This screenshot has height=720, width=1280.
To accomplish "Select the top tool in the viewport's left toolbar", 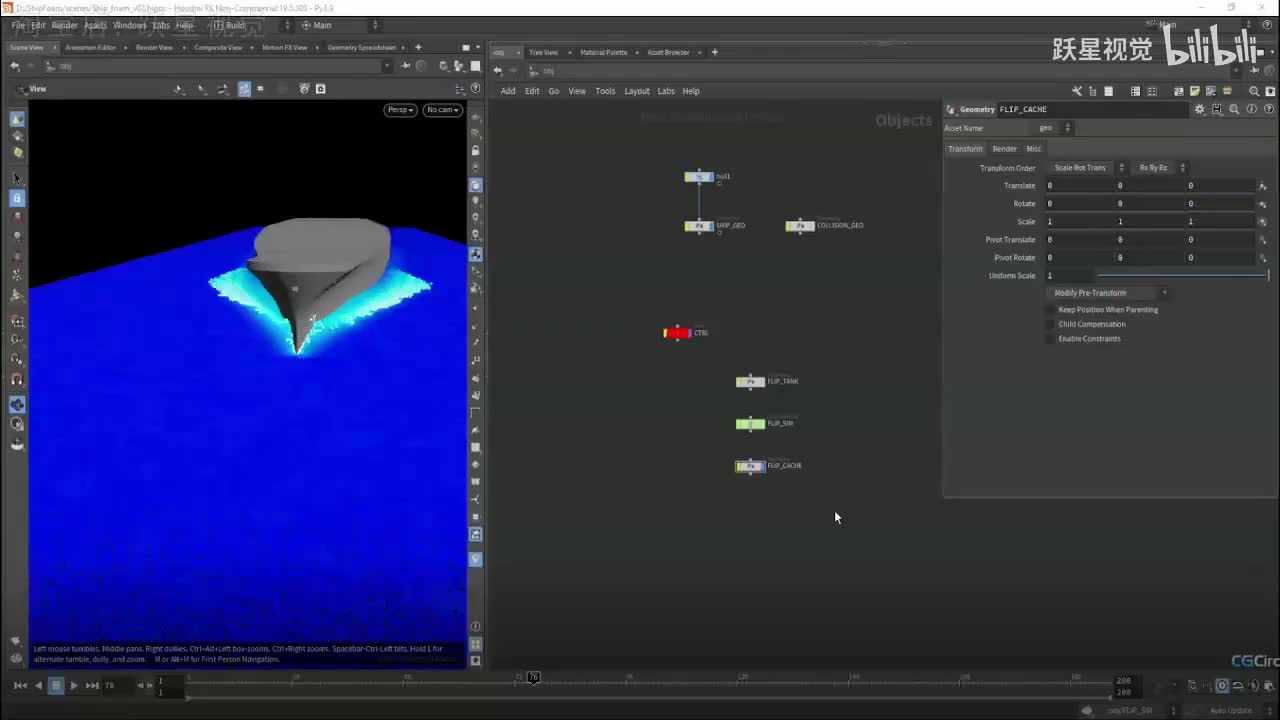I will (17, 119).
